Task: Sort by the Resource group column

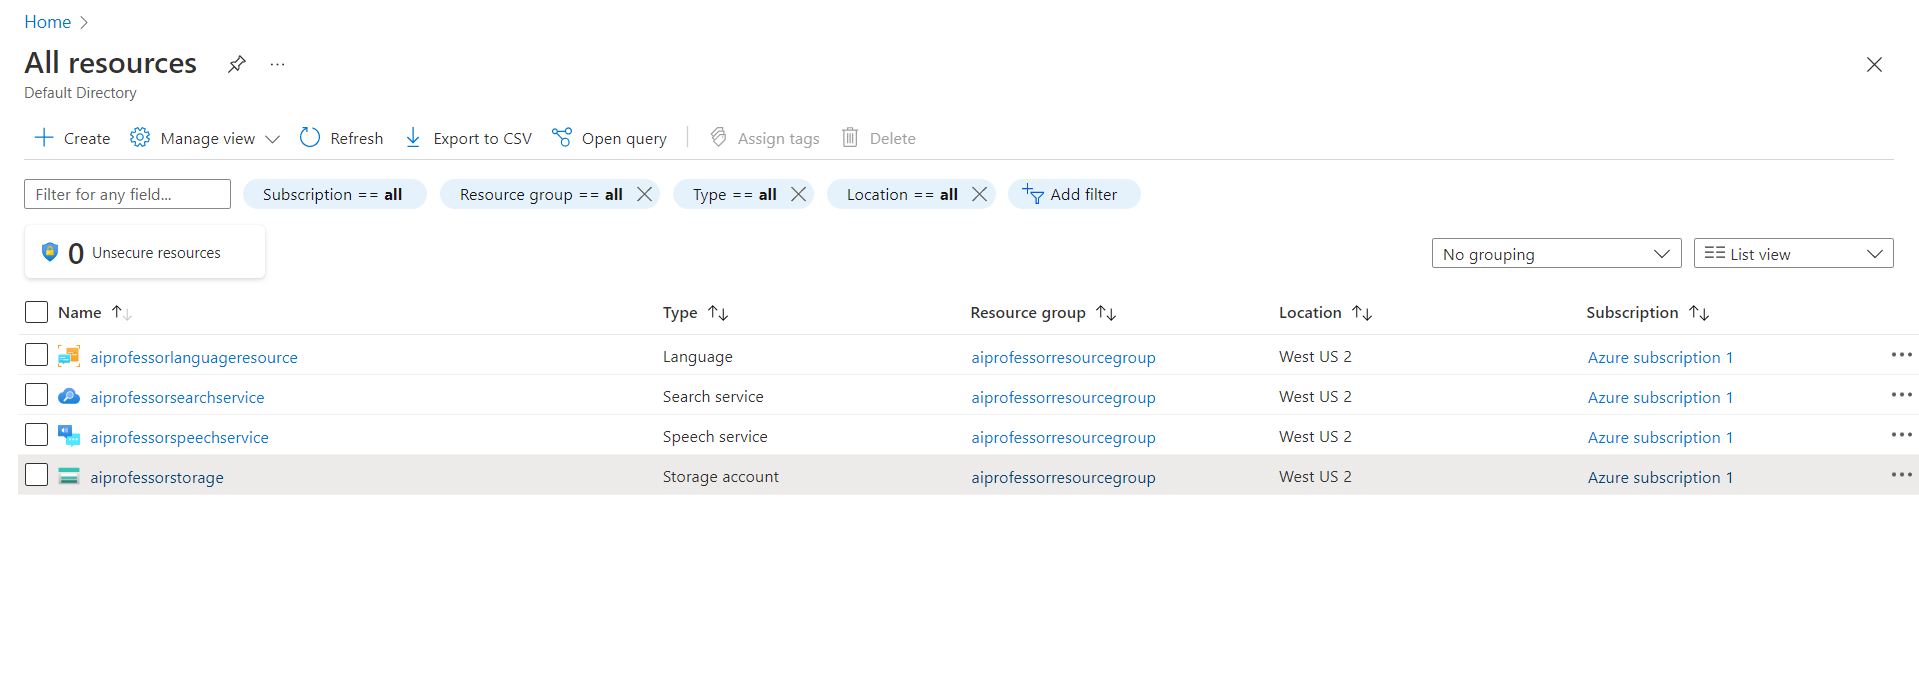Action: [1043, 312]
